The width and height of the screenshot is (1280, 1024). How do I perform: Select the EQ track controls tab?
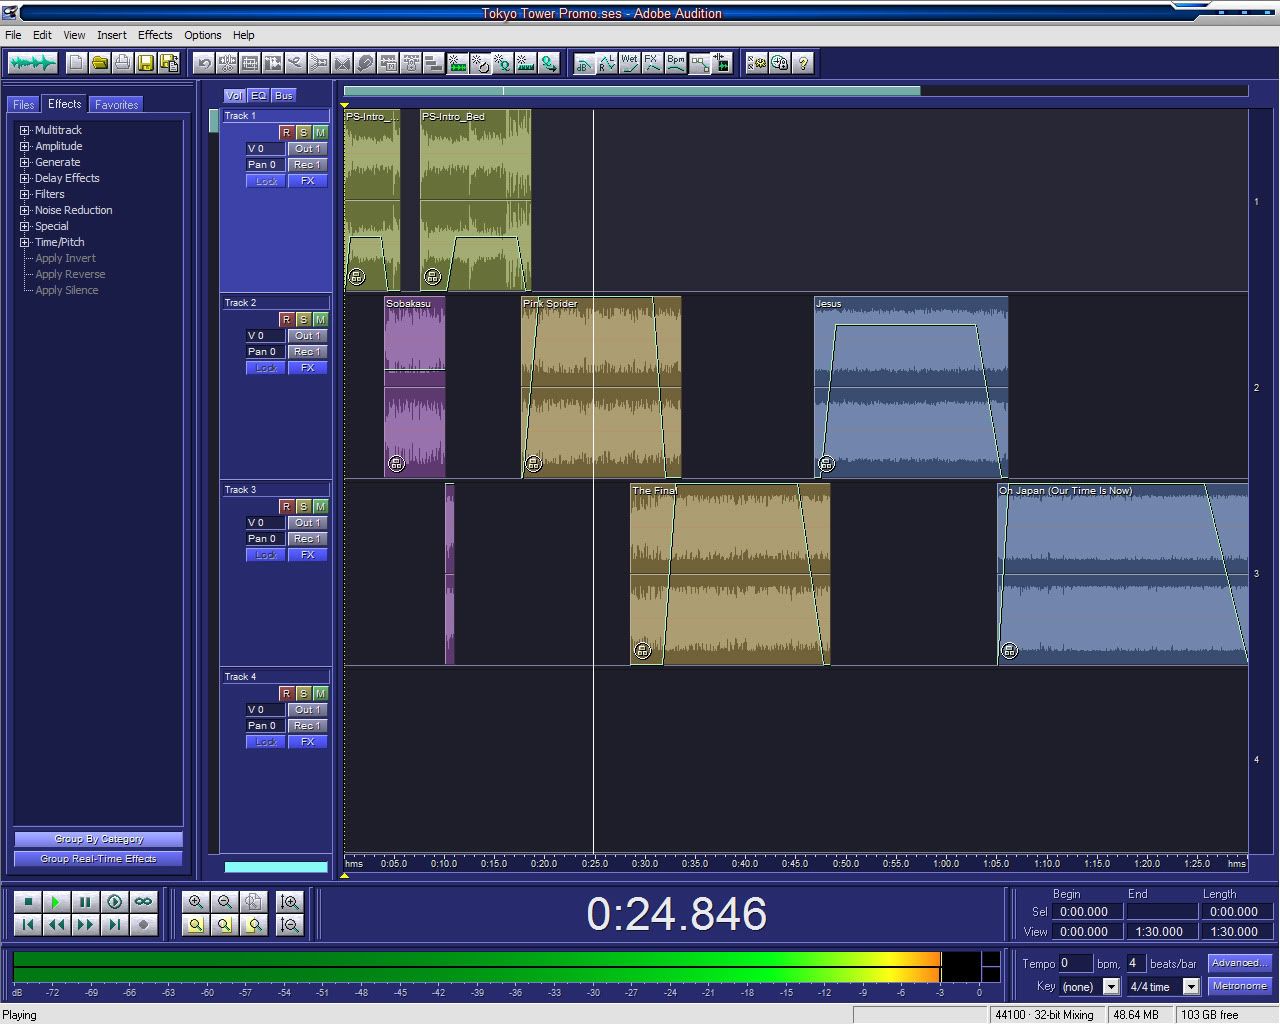tap(258, 95)
